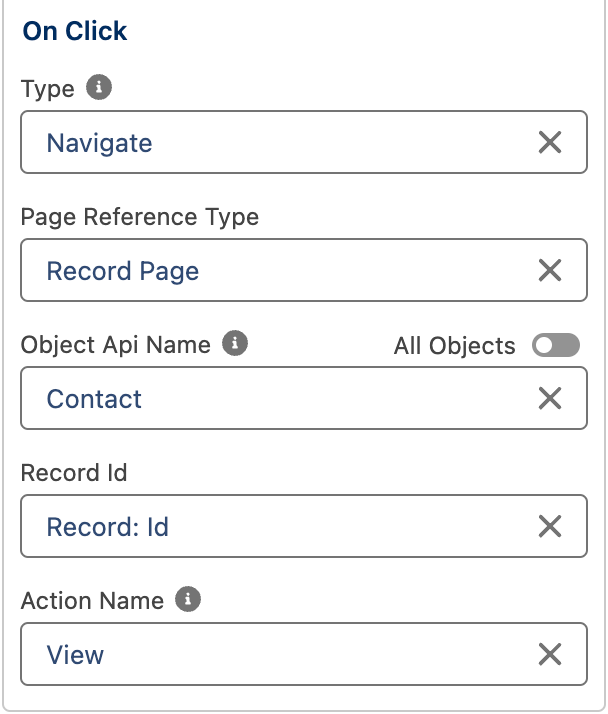This screenshot has height=714, width=608.
Task: Clear the Navigate value with its X icon
Action: coord(550,143)
